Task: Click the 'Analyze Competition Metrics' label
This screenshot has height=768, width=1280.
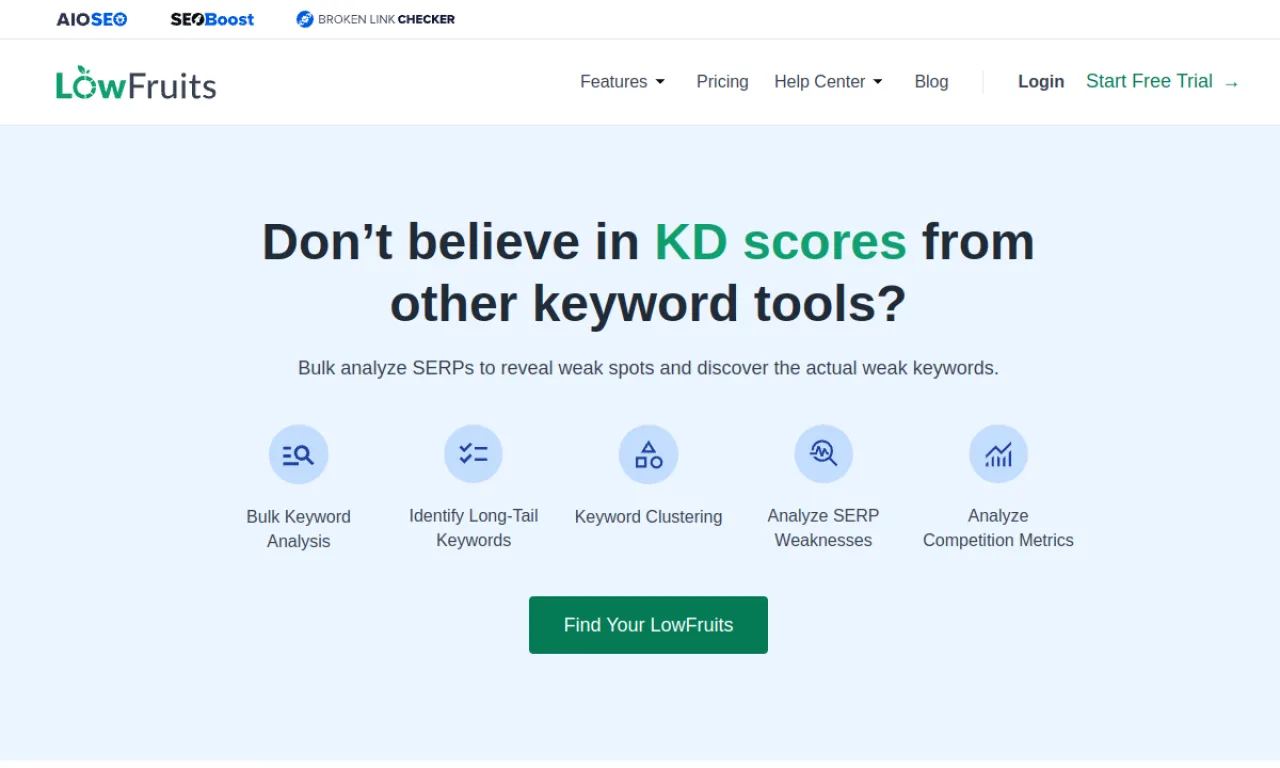Action: click(998, 528)
